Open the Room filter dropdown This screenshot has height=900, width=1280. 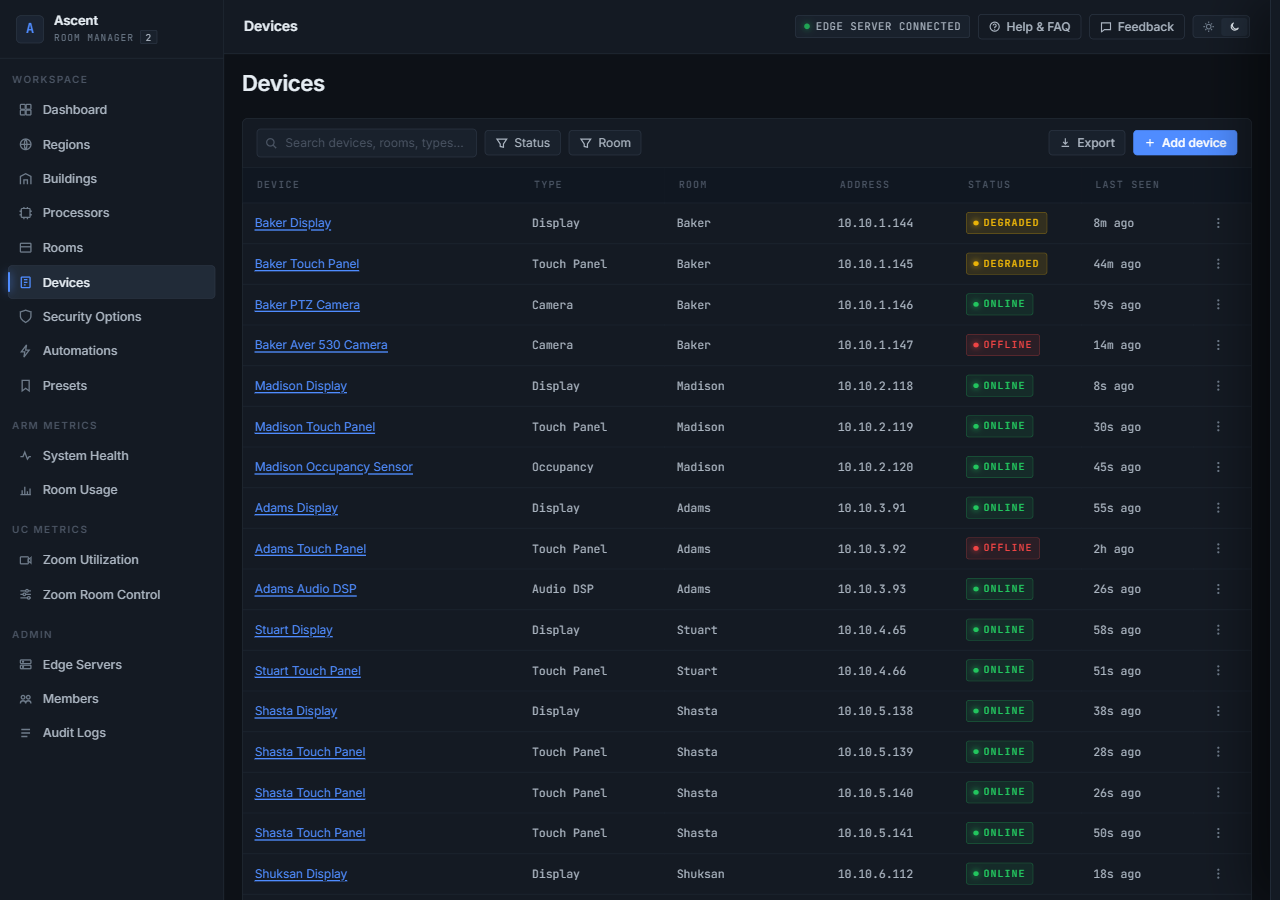click(605, 143)
